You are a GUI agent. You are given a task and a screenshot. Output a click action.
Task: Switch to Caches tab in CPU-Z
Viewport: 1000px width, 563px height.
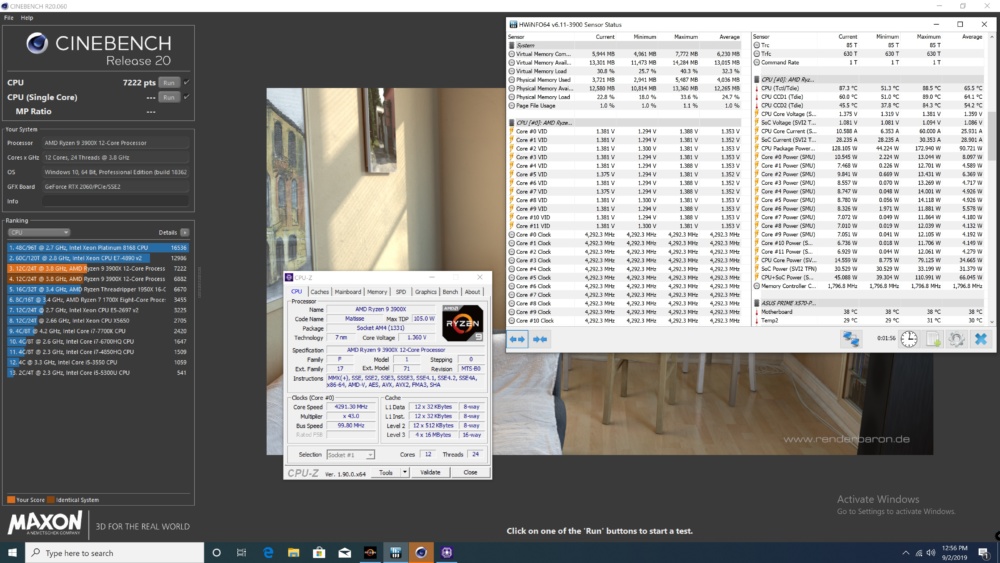pos(320,291)
